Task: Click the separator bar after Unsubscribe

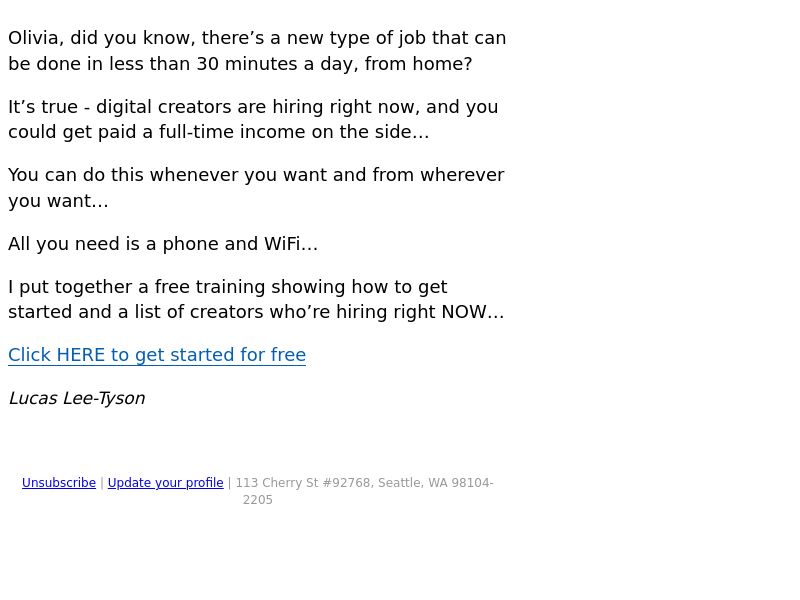Action: coord(102,483)
